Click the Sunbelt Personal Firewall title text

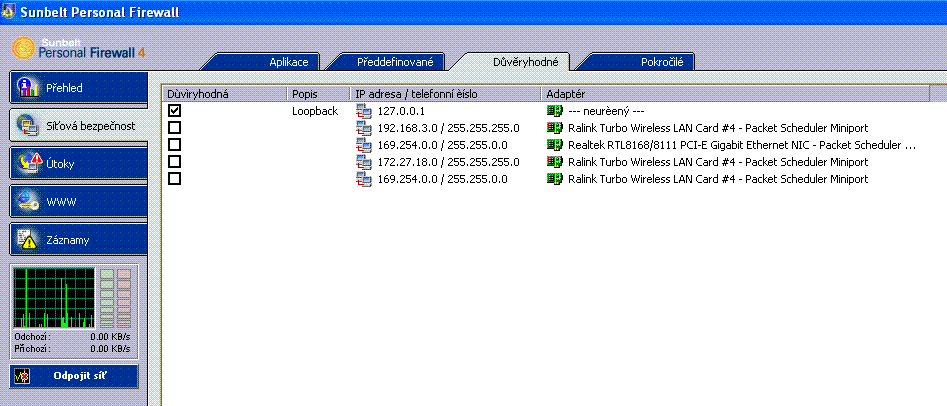click(100, 13)
